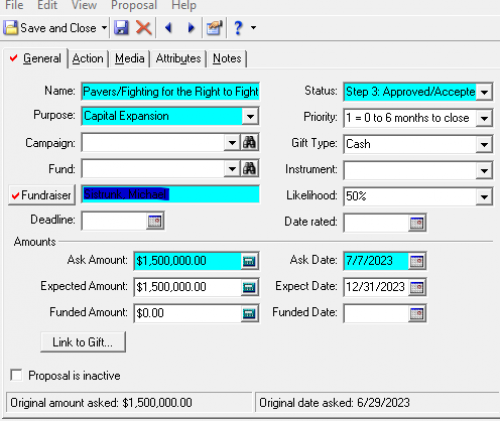Image resolution: width=500 pixels, height=421 pixels.
Task: Expand the Fund dropdown arrow
Action: [x=232, y=169]
